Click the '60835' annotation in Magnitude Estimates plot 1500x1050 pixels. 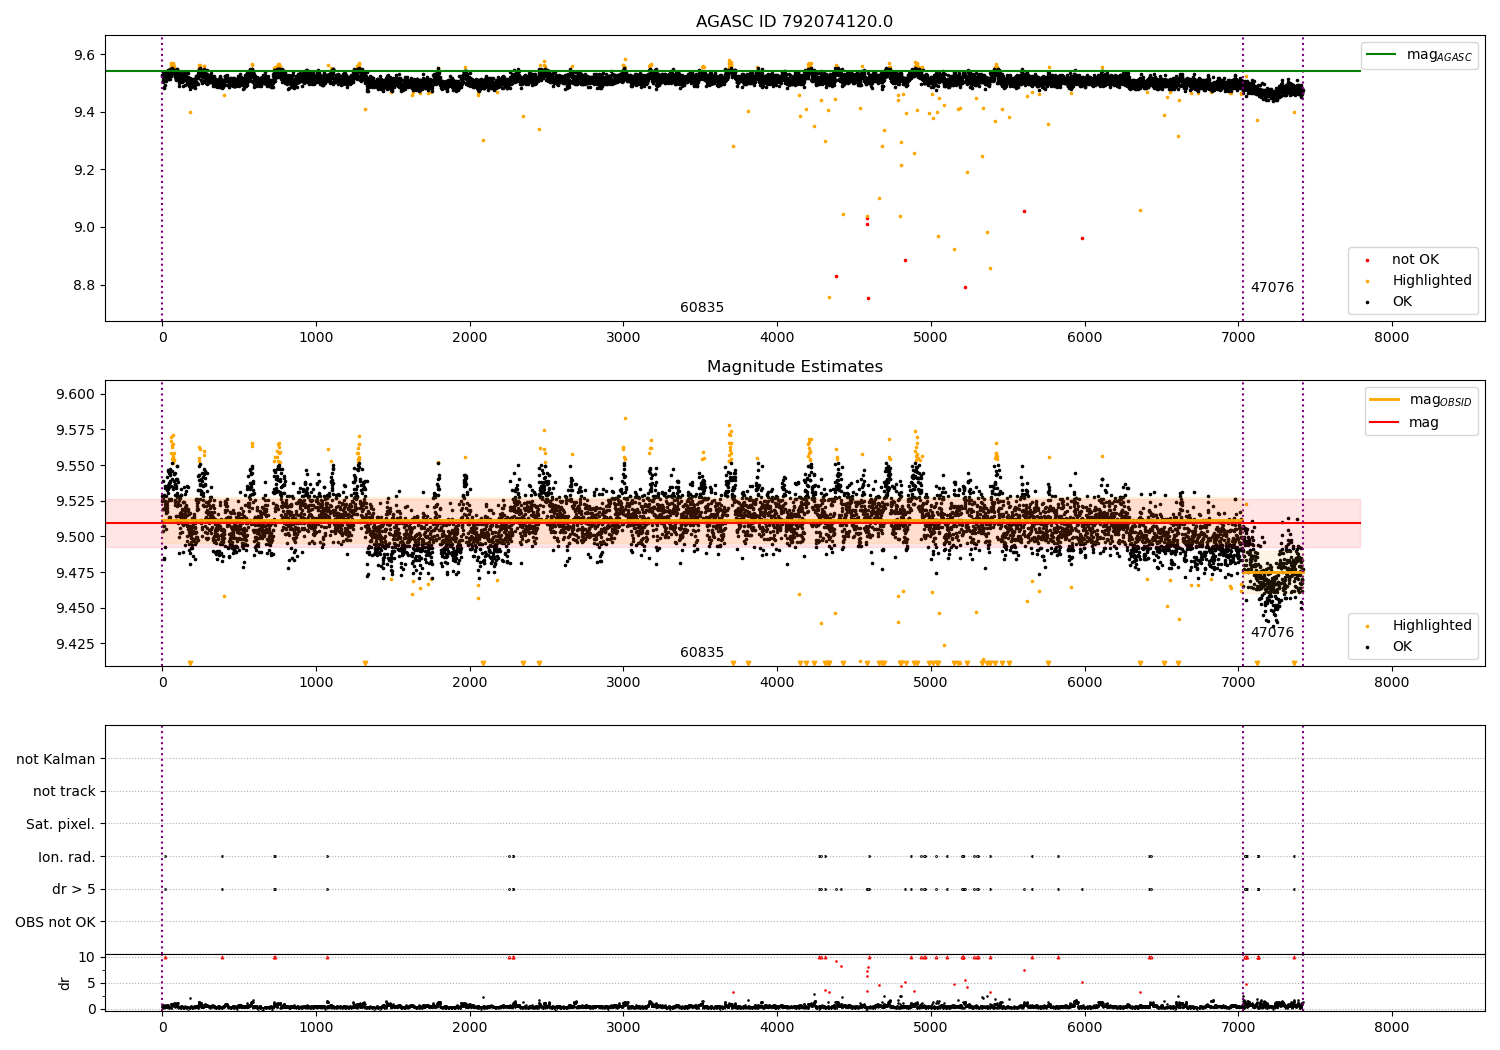(702, 653)
